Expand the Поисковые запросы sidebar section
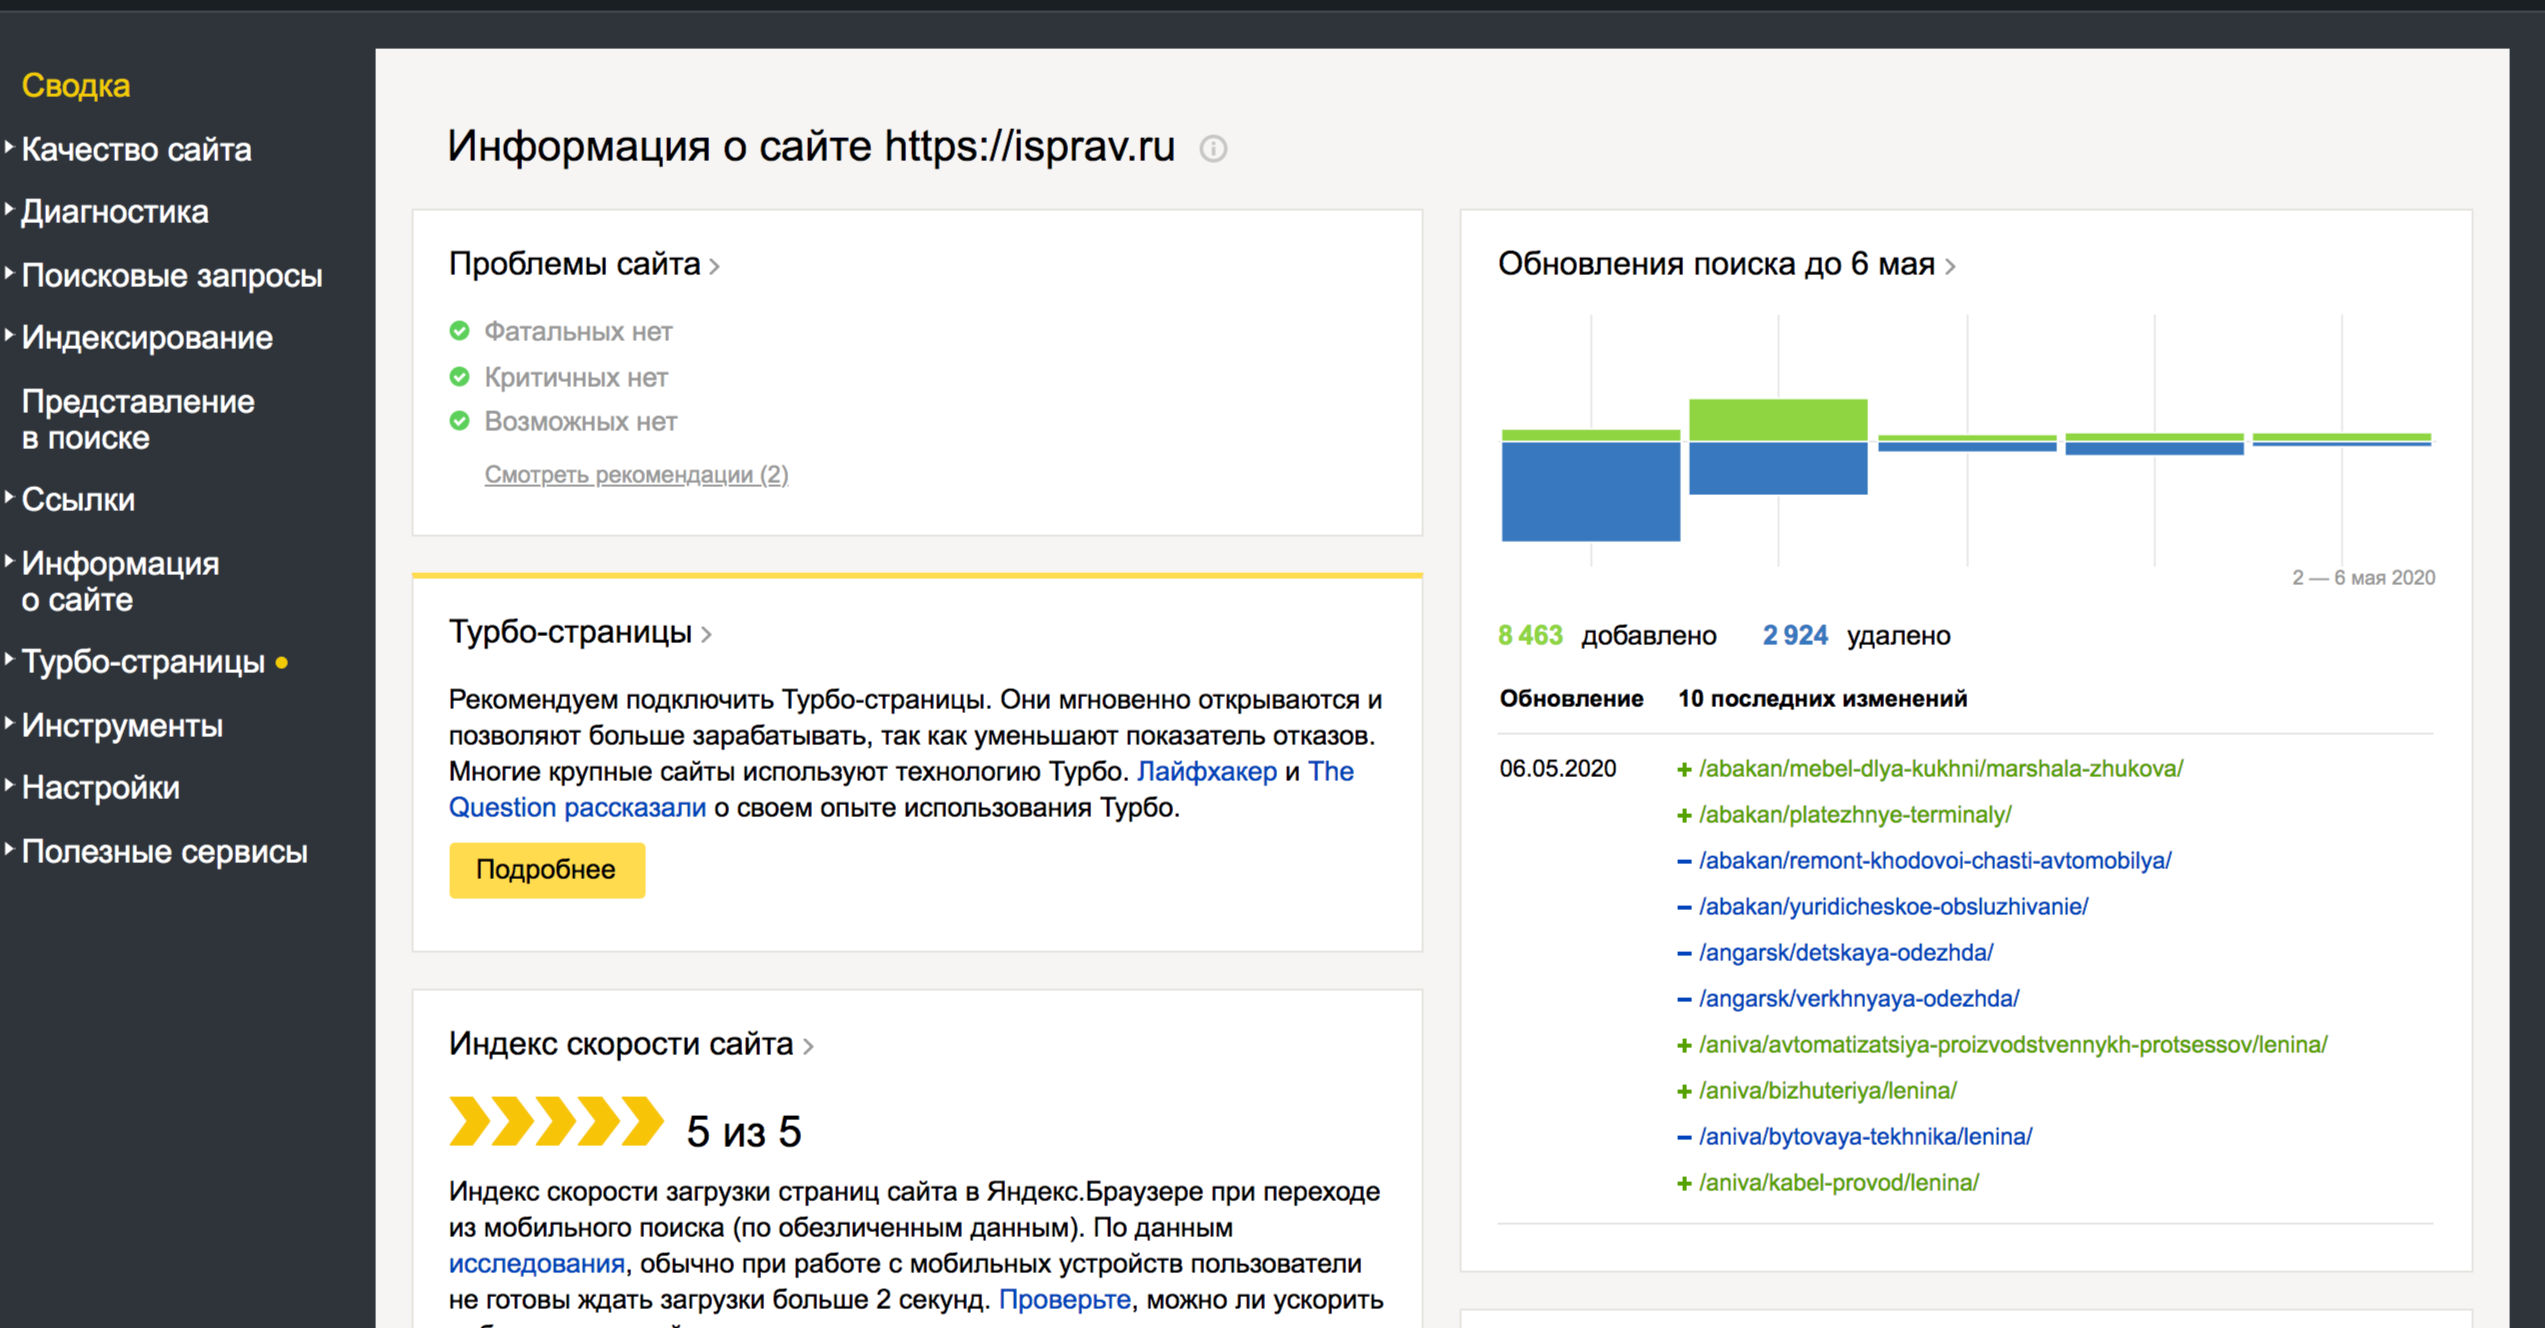 (x=171, y=275)
